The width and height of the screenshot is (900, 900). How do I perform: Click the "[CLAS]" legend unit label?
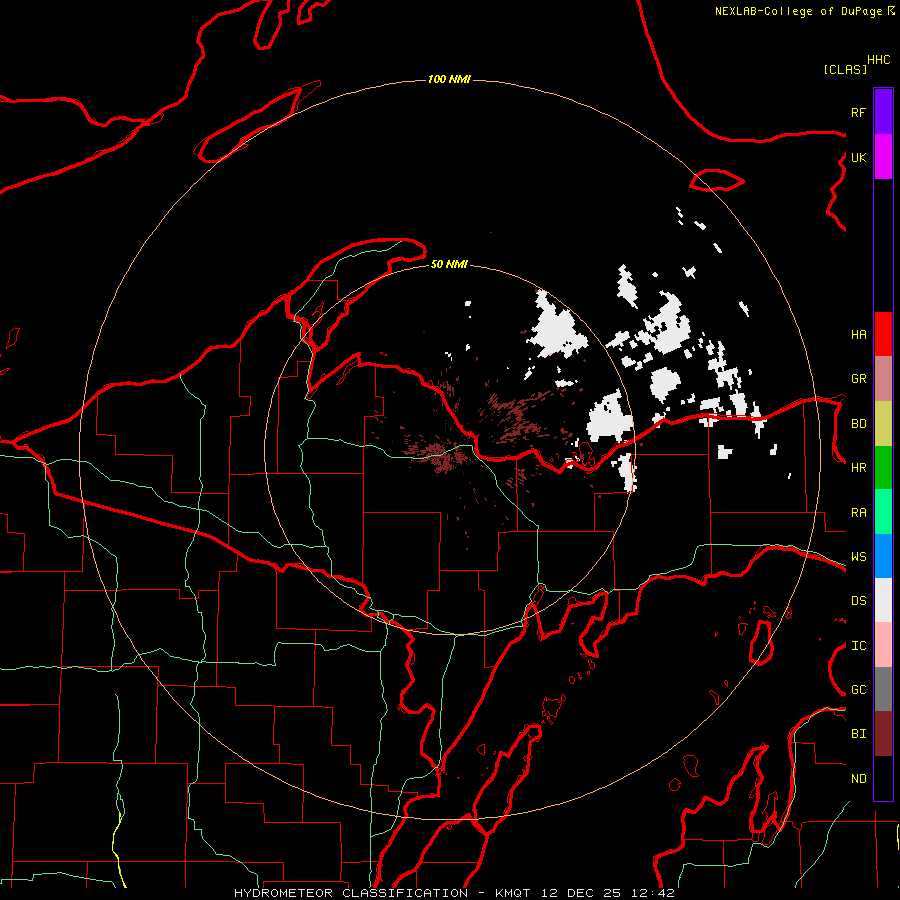[845, 70]
